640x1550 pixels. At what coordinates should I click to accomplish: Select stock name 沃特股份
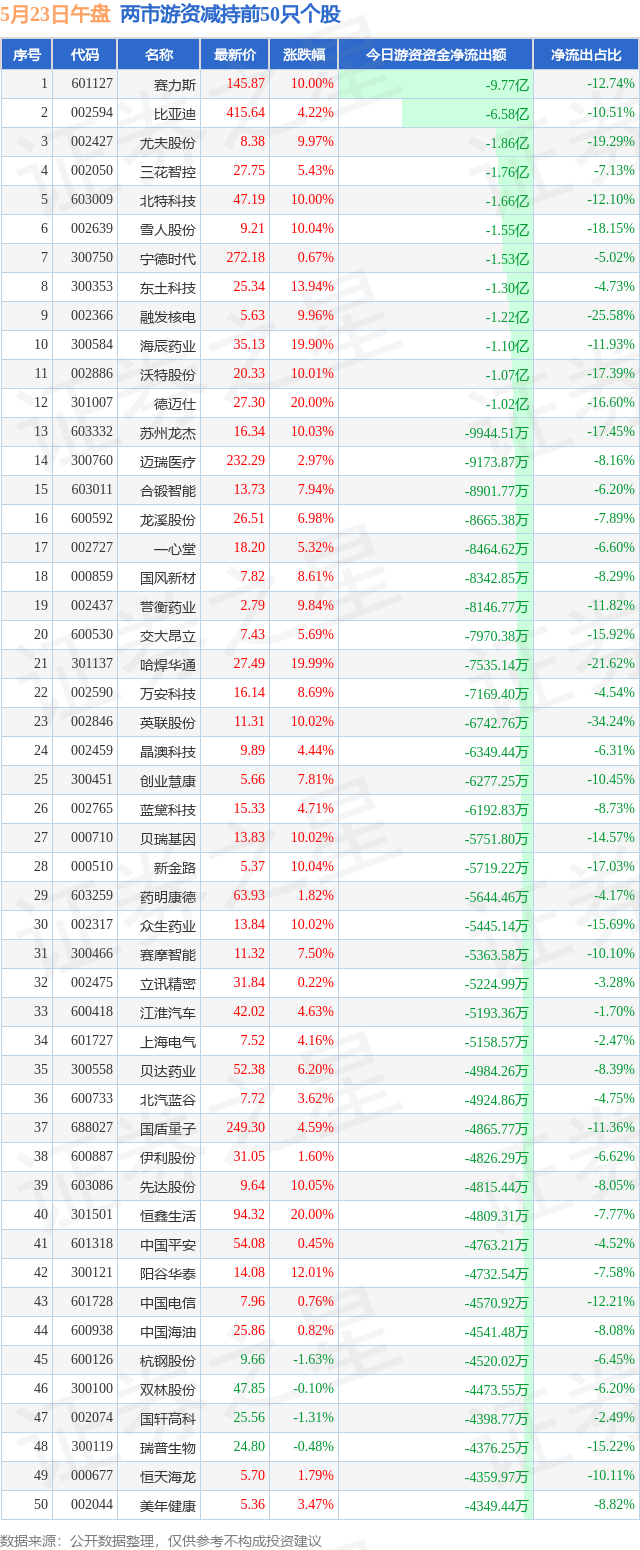coord(168,374)
